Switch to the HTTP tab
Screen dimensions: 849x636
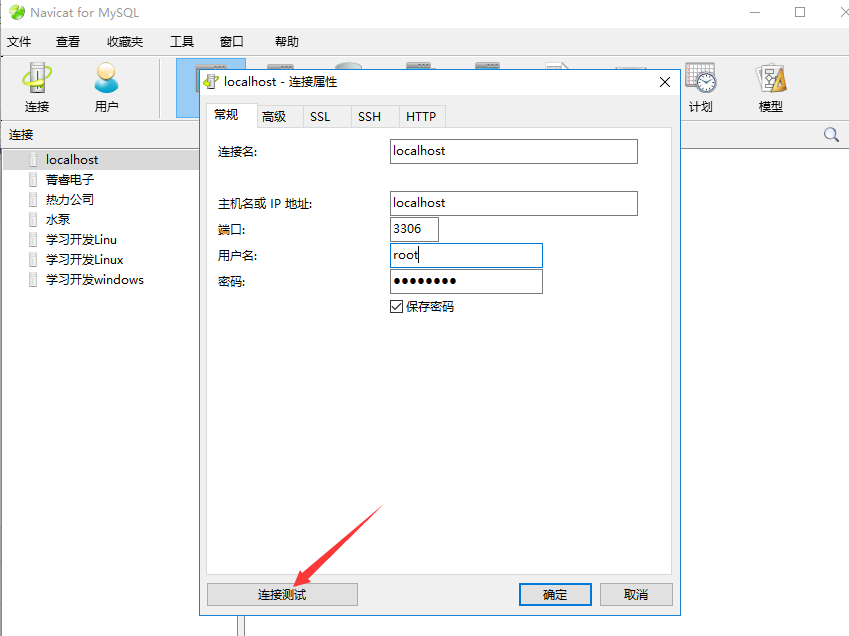(421, 116)
